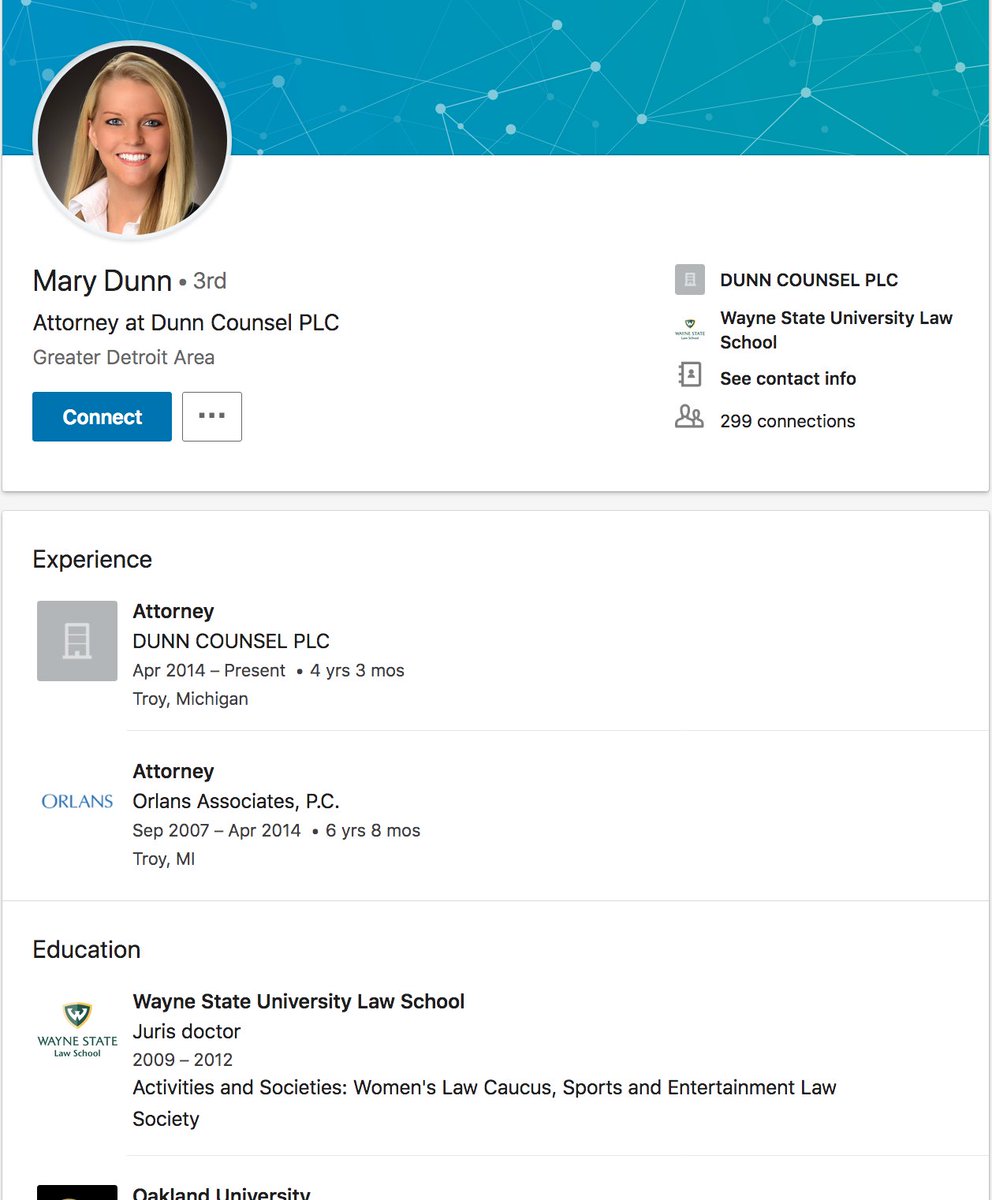Click the people icon beside 299 connections
Viewport: 992px width, 1200px height.
point(689,419)
